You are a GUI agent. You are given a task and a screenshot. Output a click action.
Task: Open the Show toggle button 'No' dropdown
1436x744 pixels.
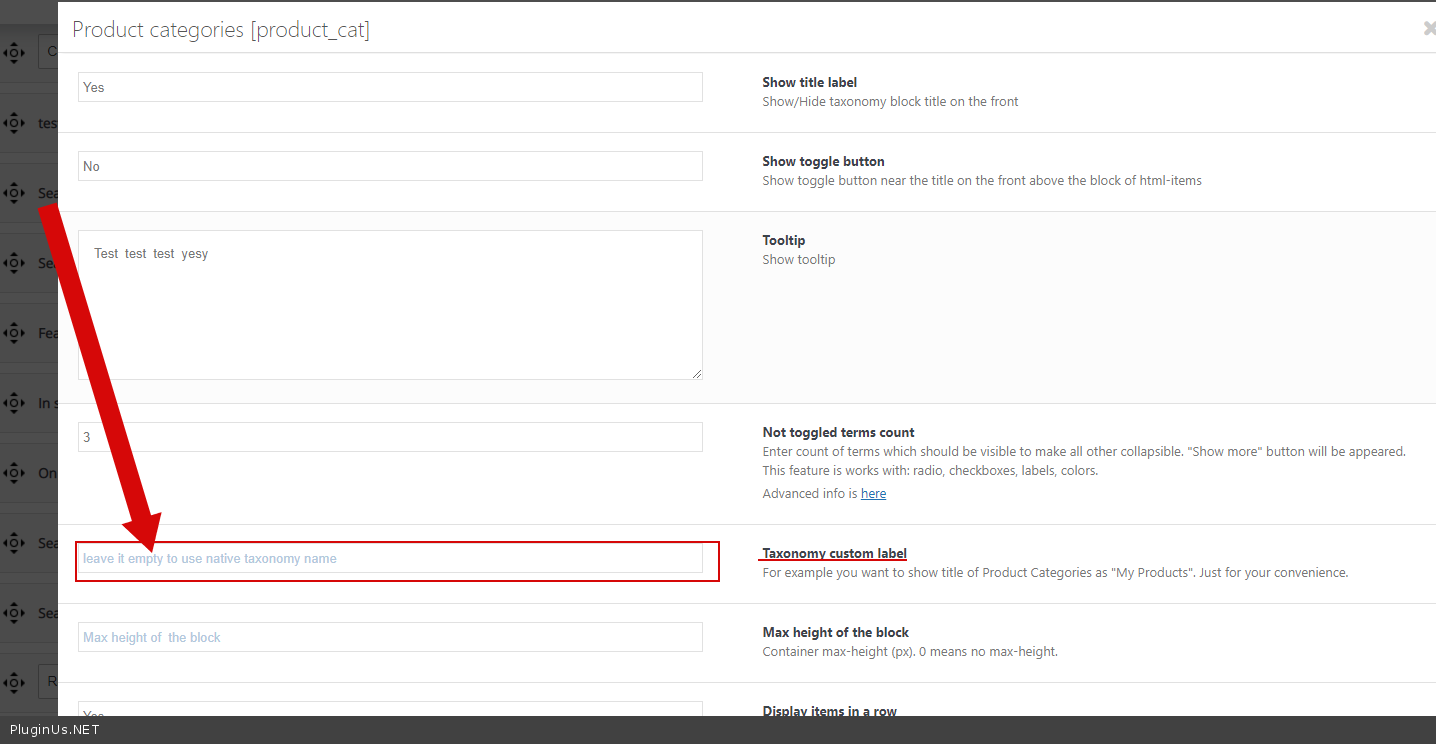click(390, 166)
